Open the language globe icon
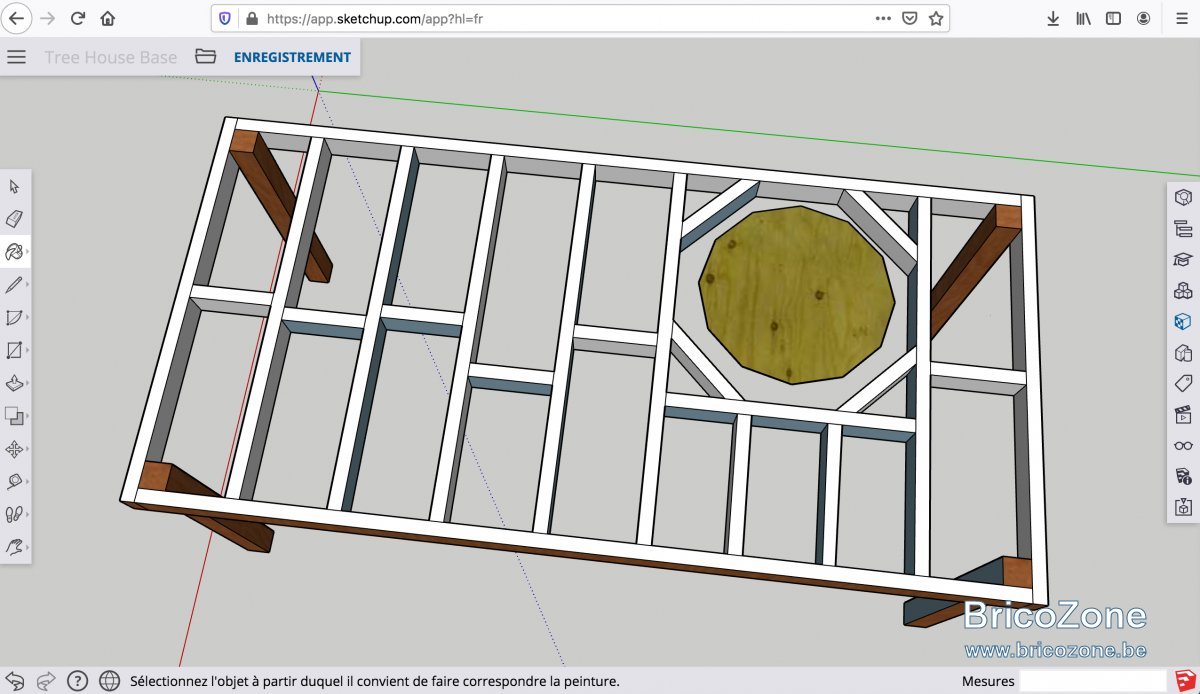 [110, 681]
